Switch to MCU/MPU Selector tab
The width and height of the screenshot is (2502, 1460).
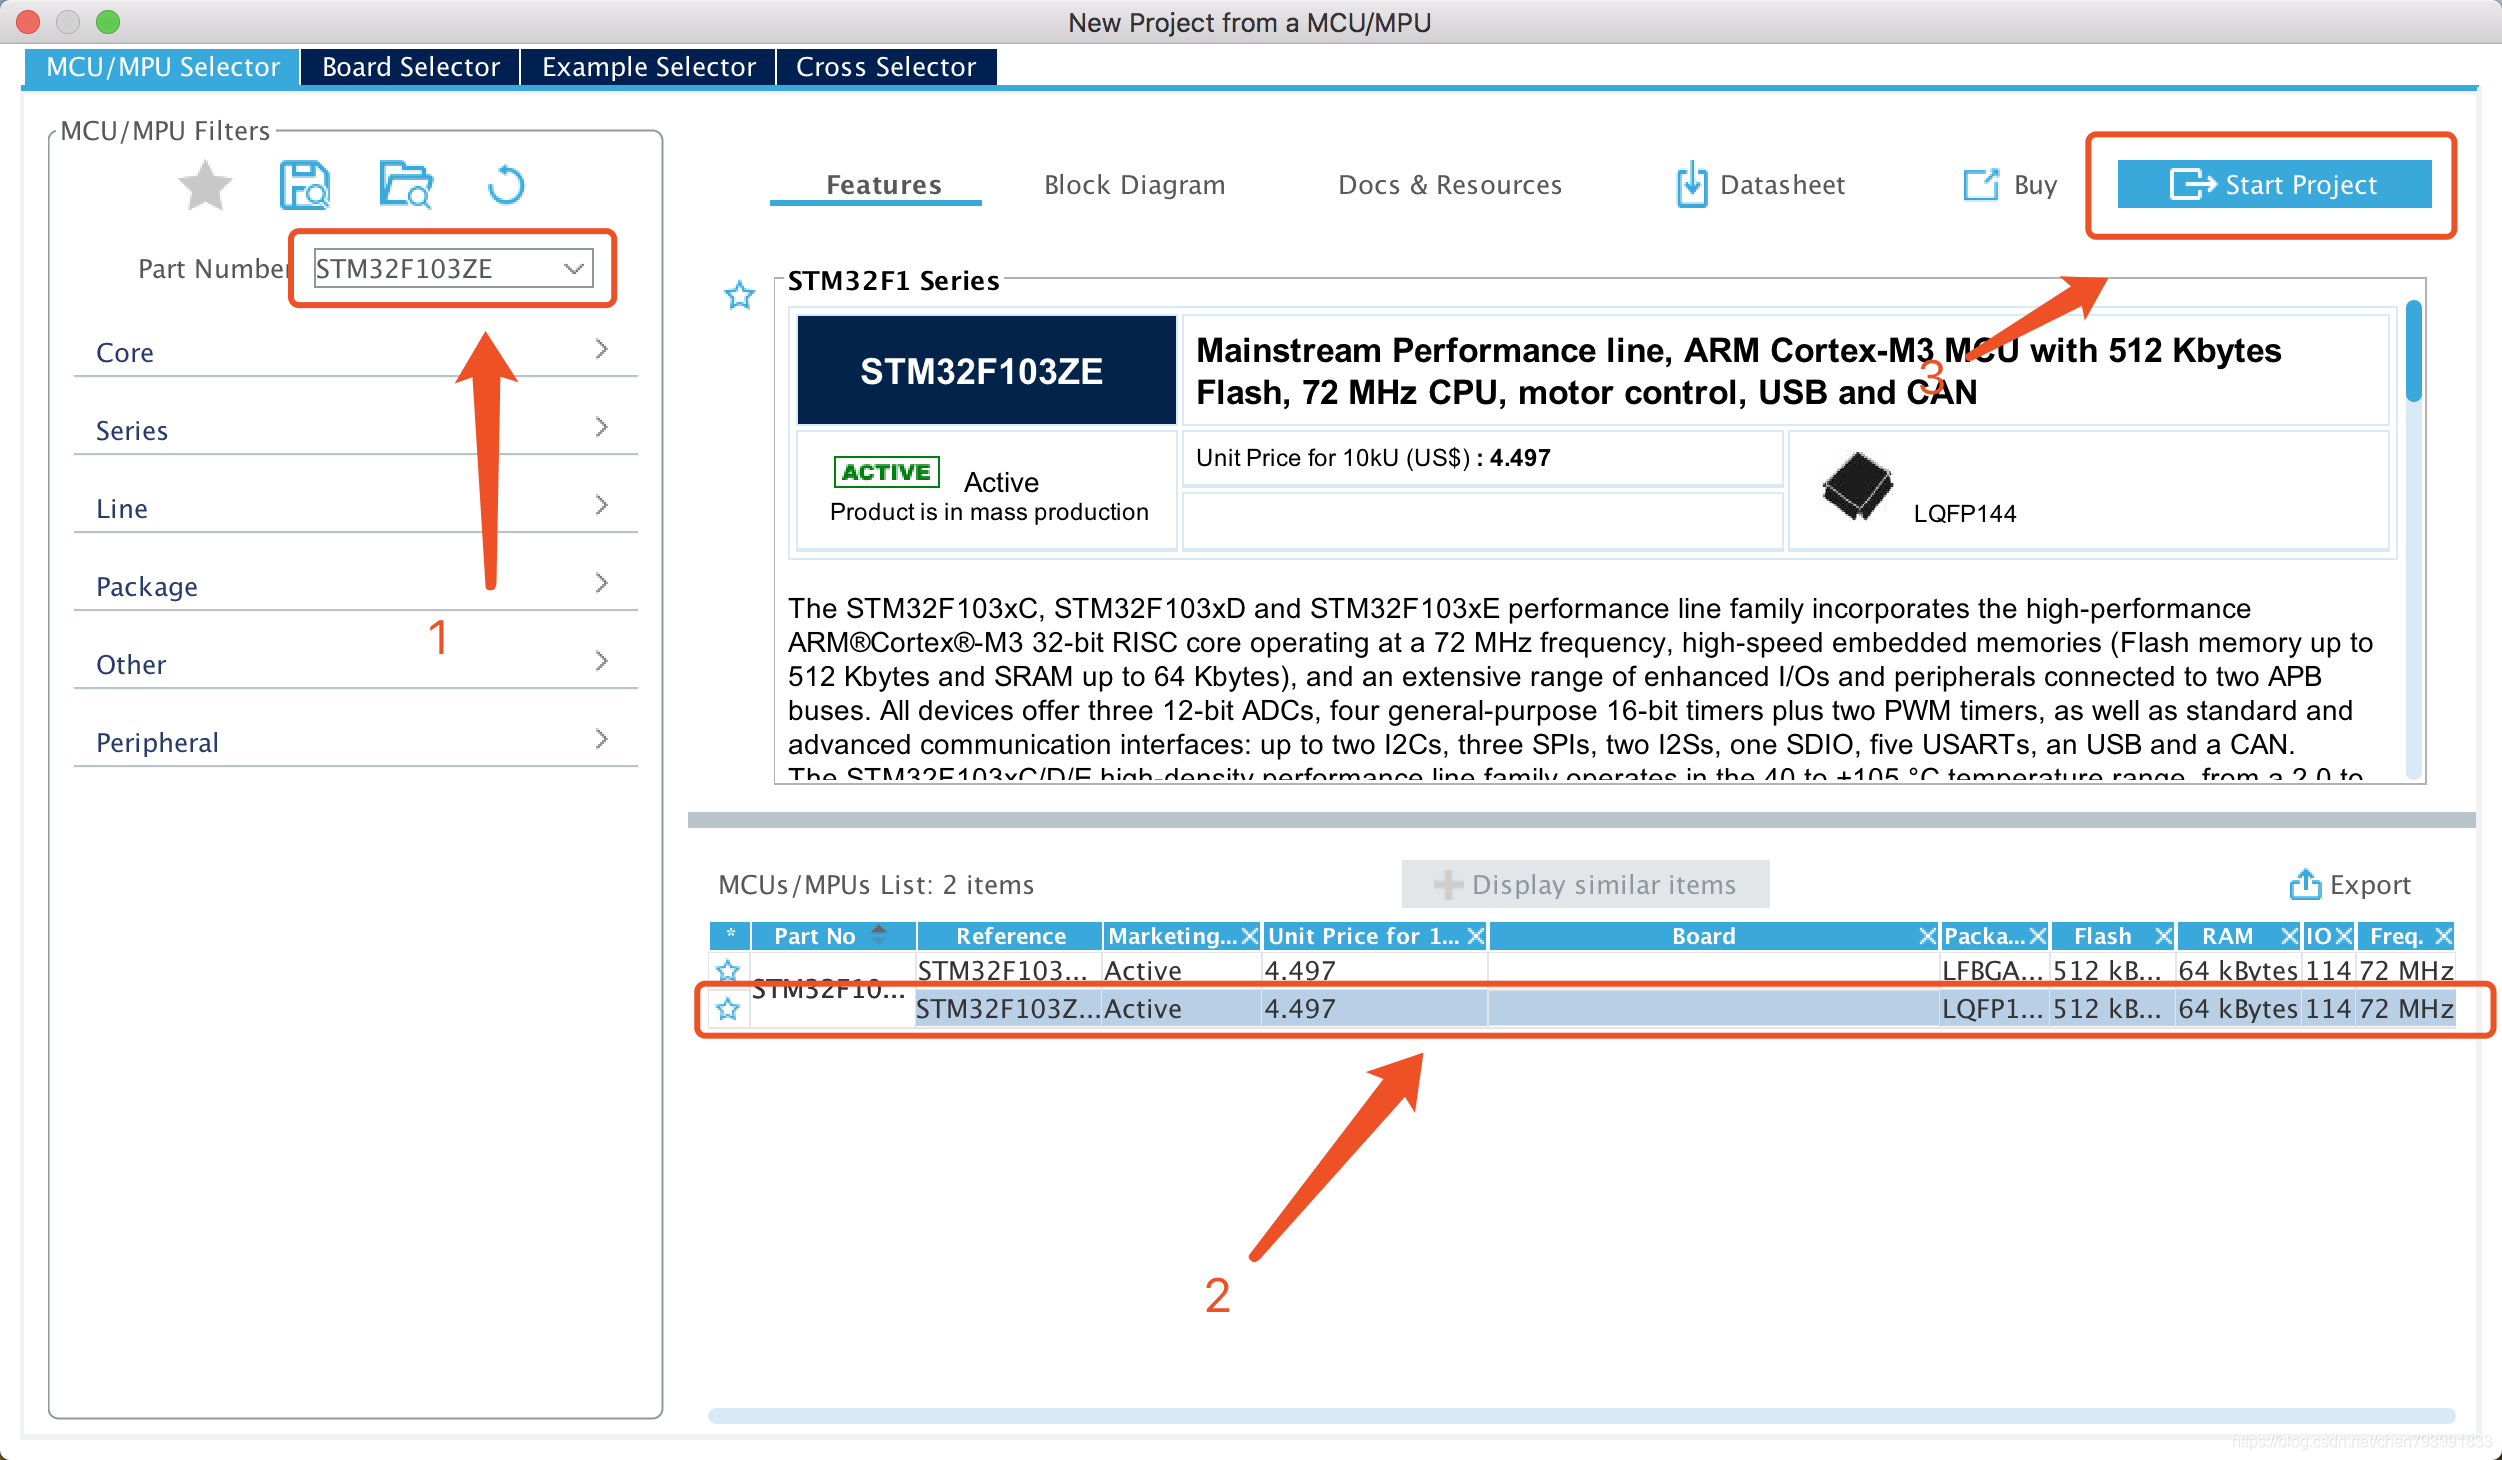162,67
